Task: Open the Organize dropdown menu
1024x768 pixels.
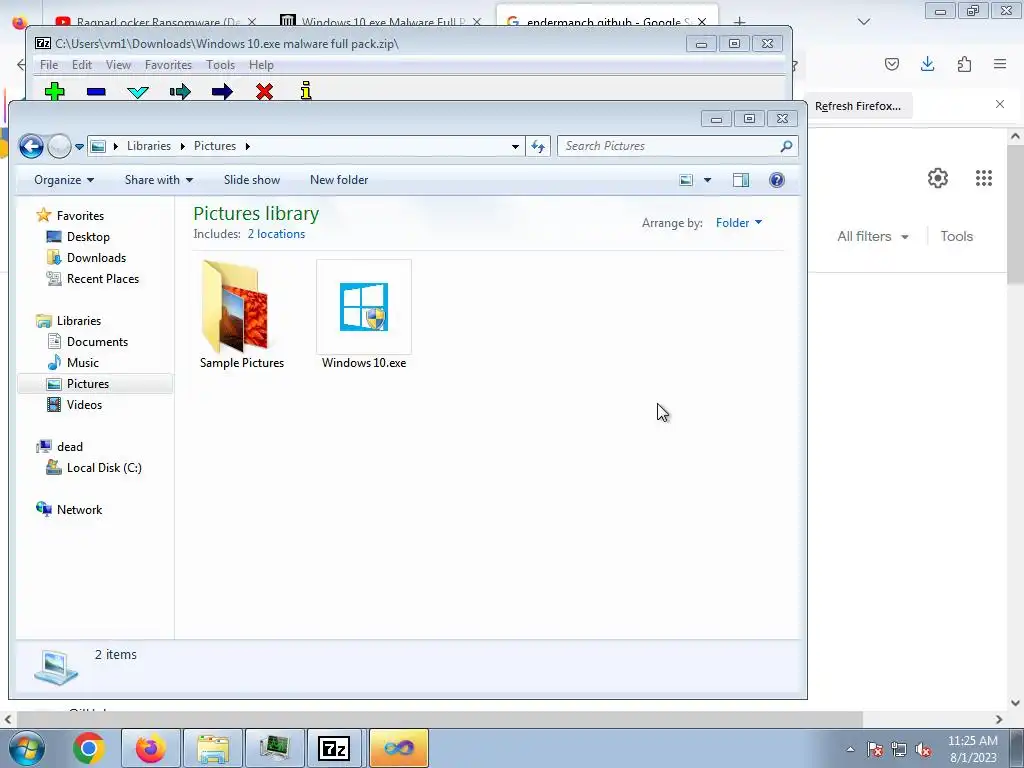Action: point(64,180)
